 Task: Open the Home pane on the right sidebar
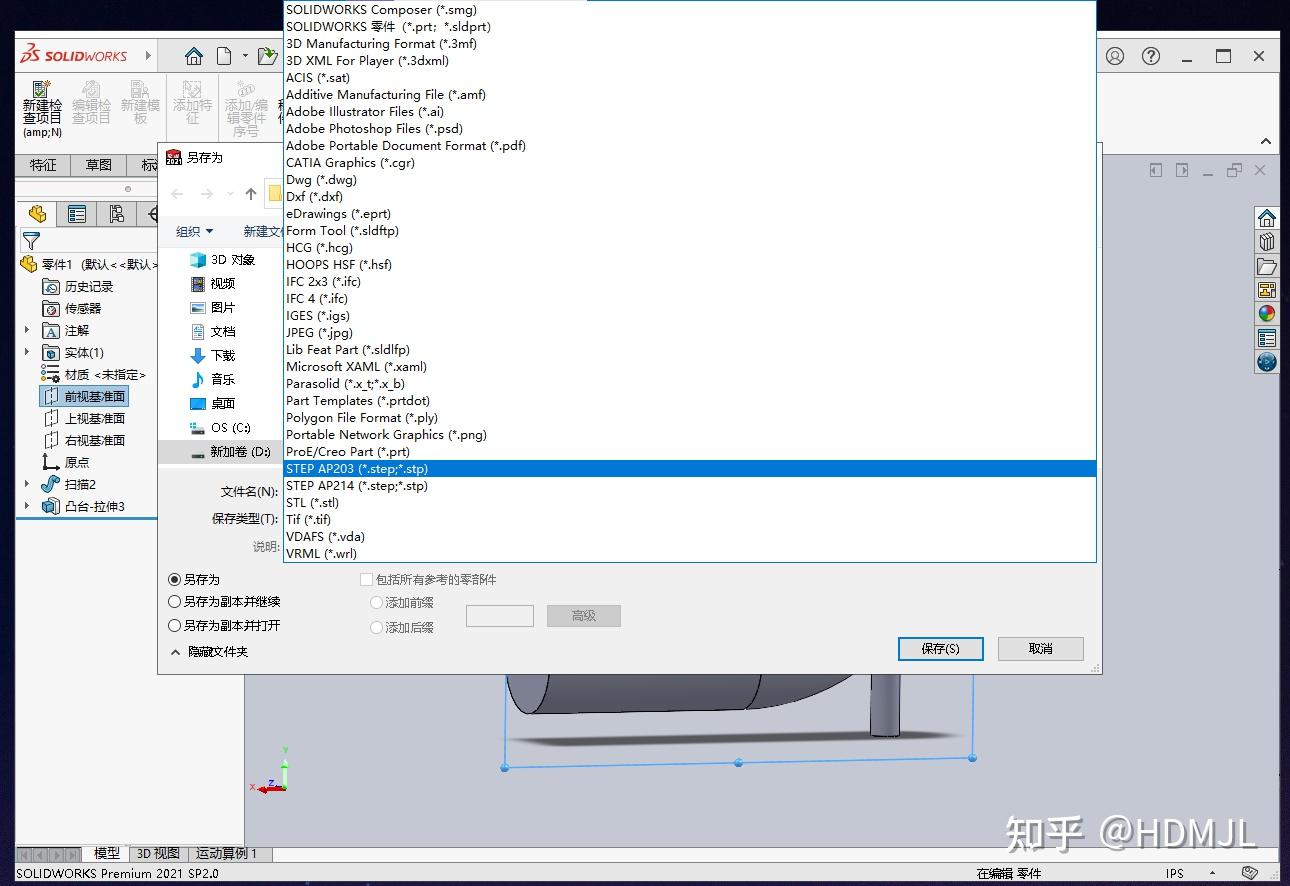tap(1266, 216)
